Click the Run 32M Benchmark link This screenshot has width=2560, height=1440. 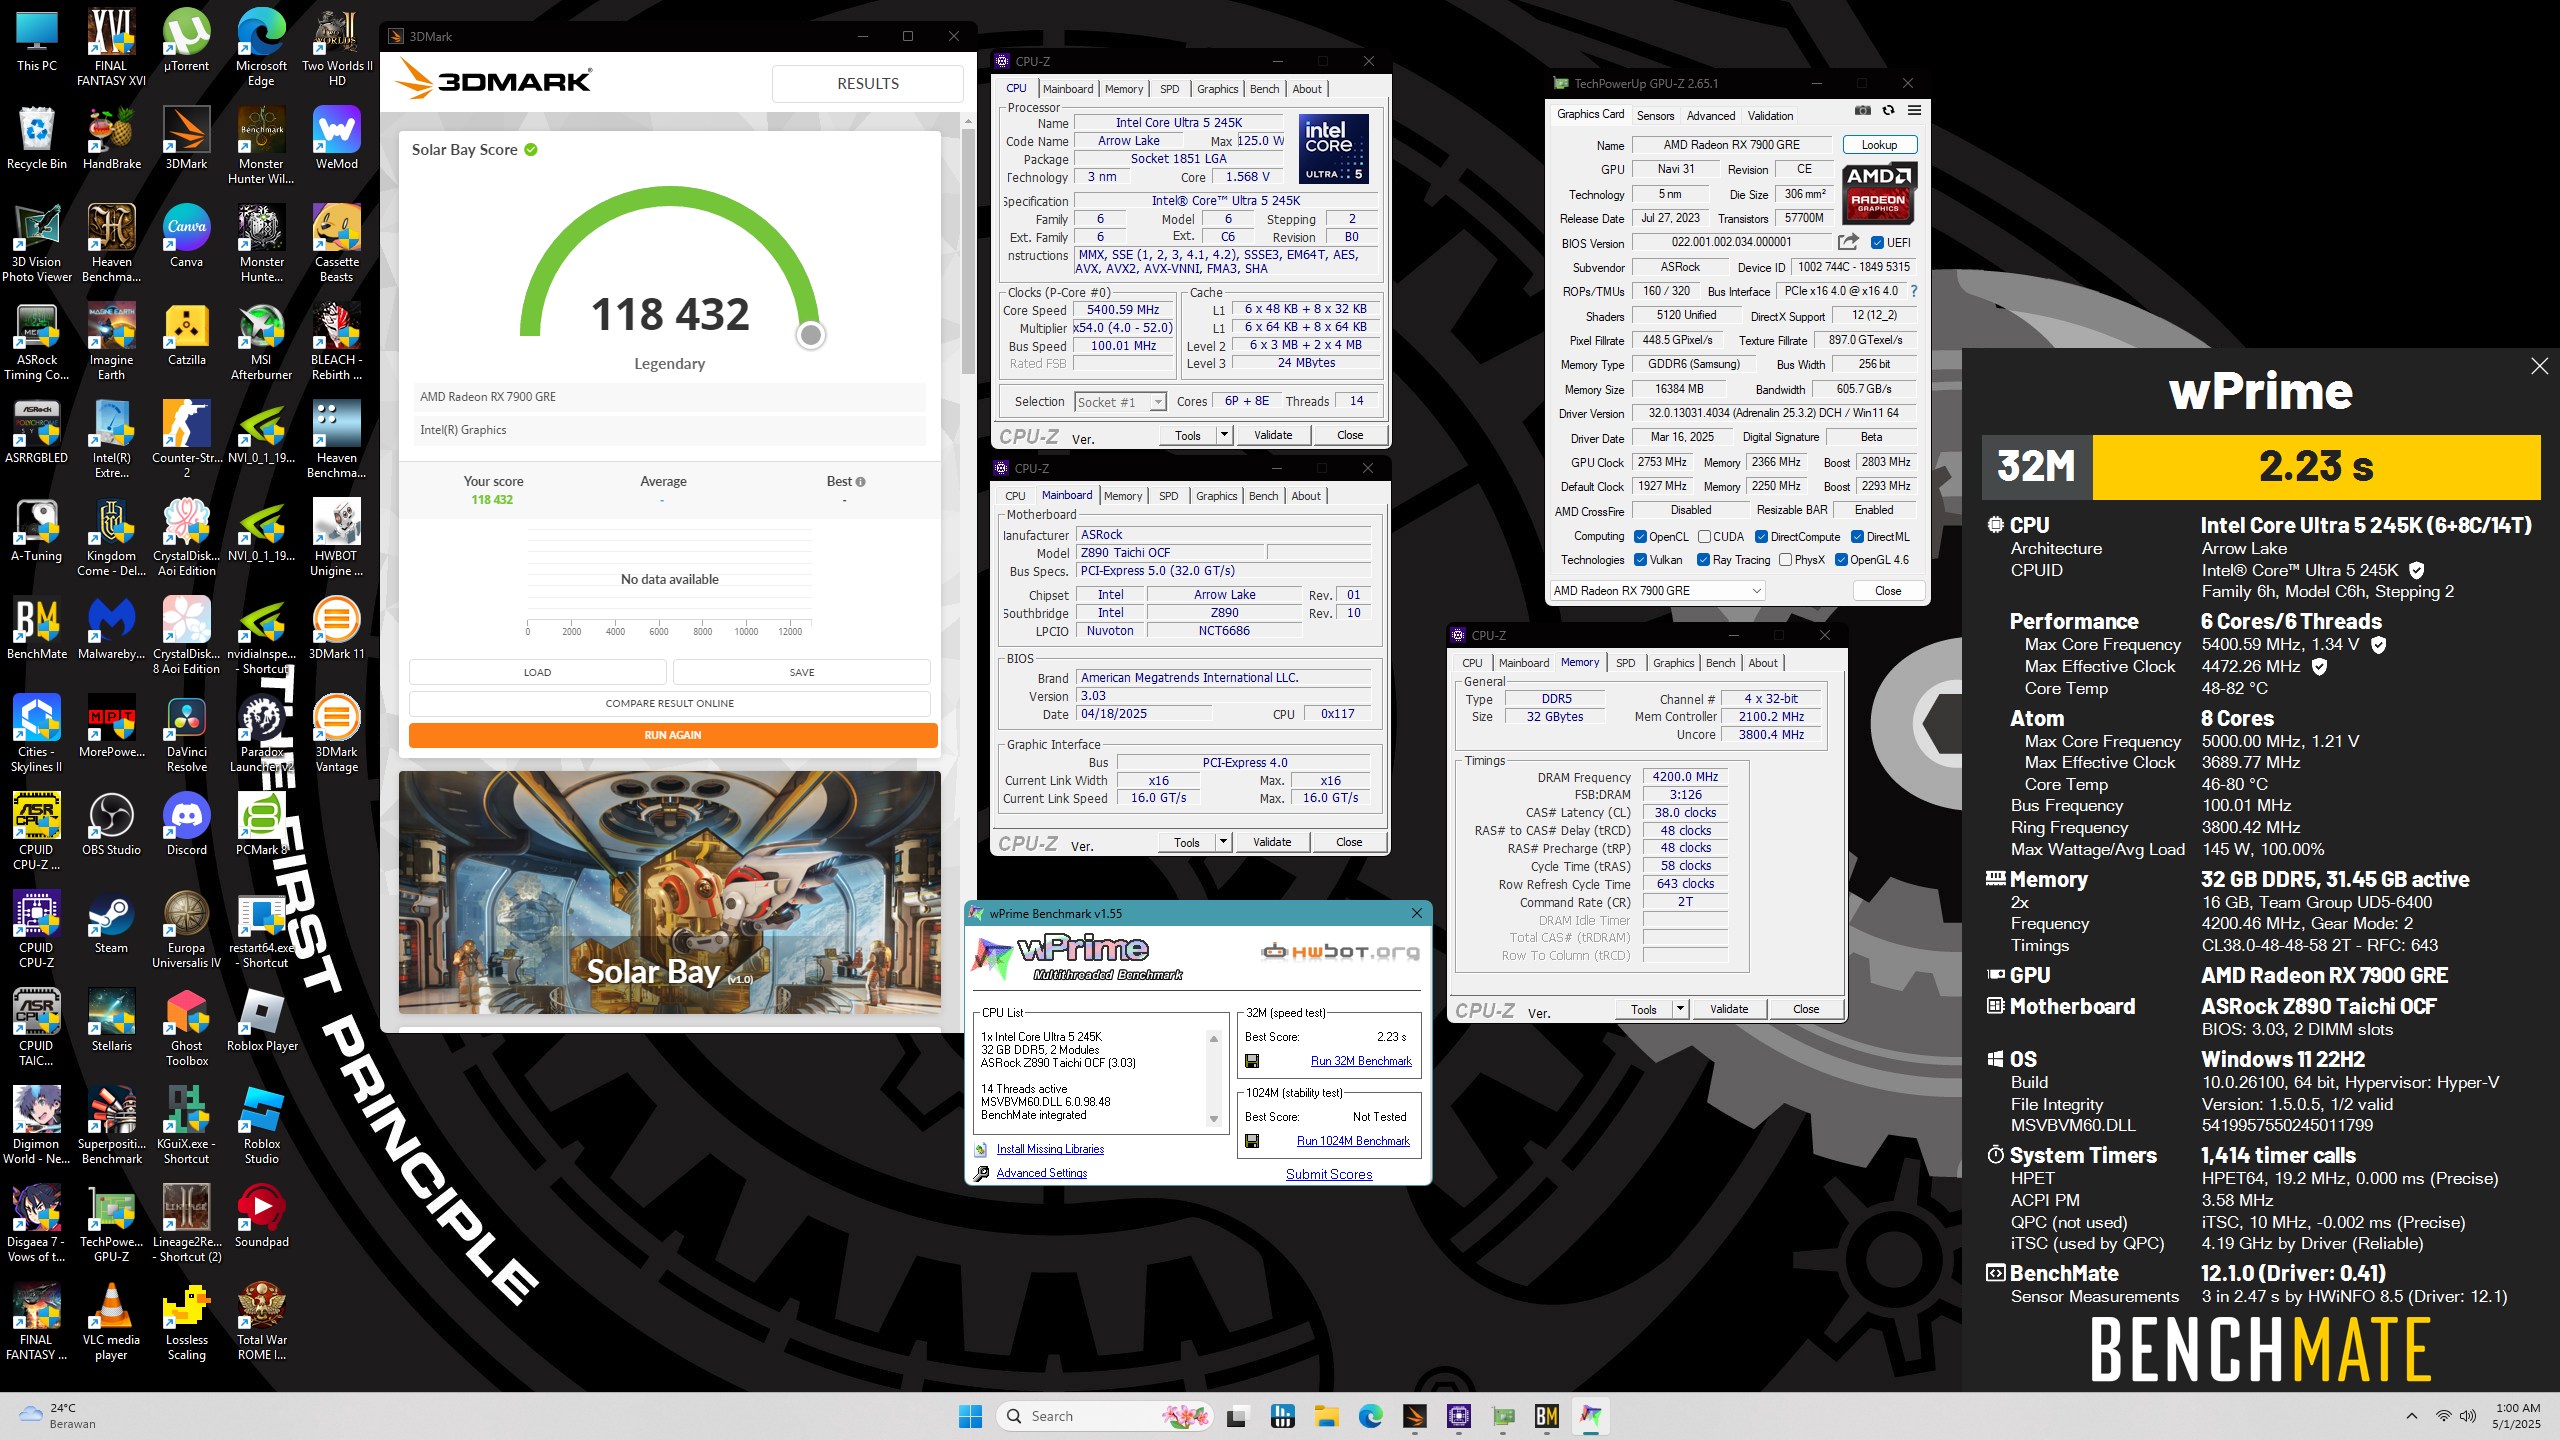coord(1361,1061)
